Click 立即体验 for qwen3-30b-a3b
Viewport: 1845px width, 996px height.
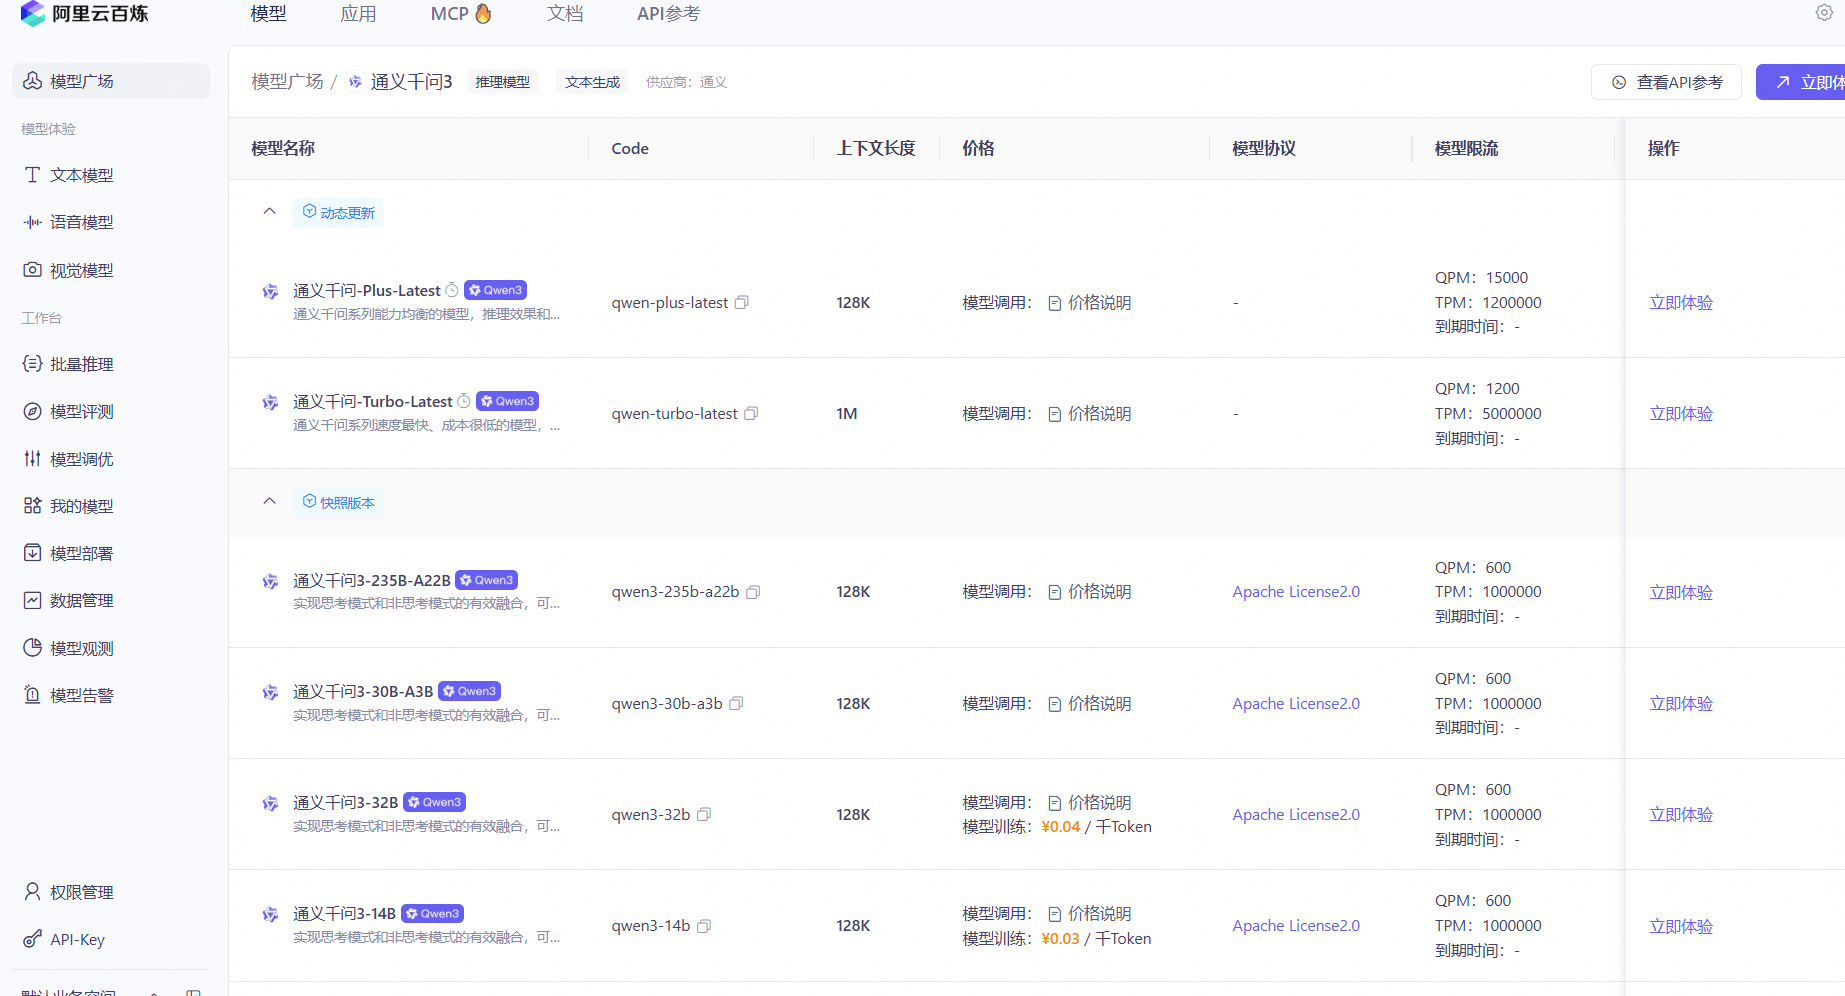tap(1681, 704)
